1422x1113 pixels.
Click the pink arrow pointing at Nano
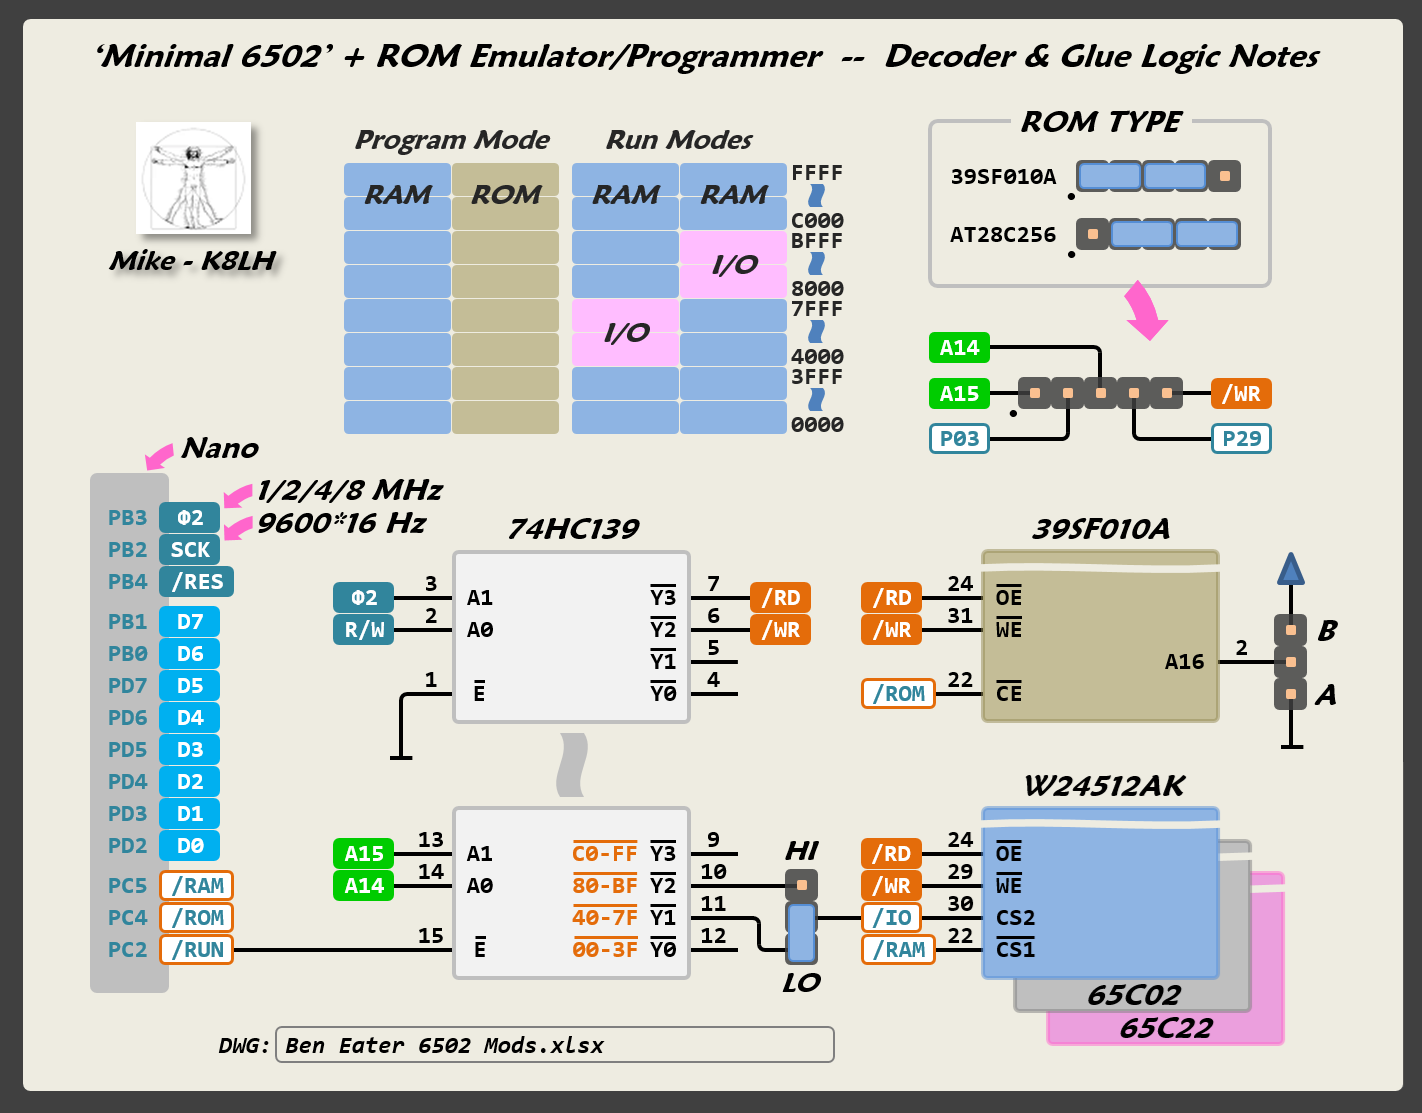point(159,456)
